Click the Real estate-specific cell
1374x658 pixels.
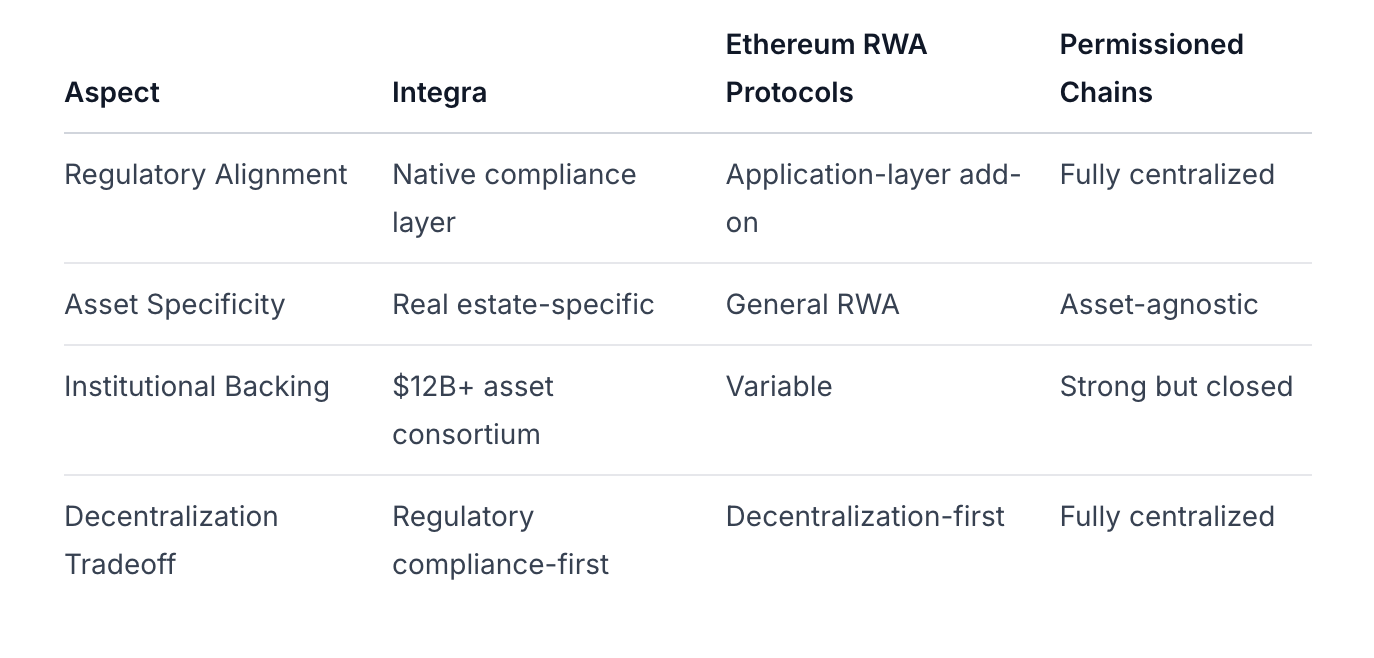523,304
